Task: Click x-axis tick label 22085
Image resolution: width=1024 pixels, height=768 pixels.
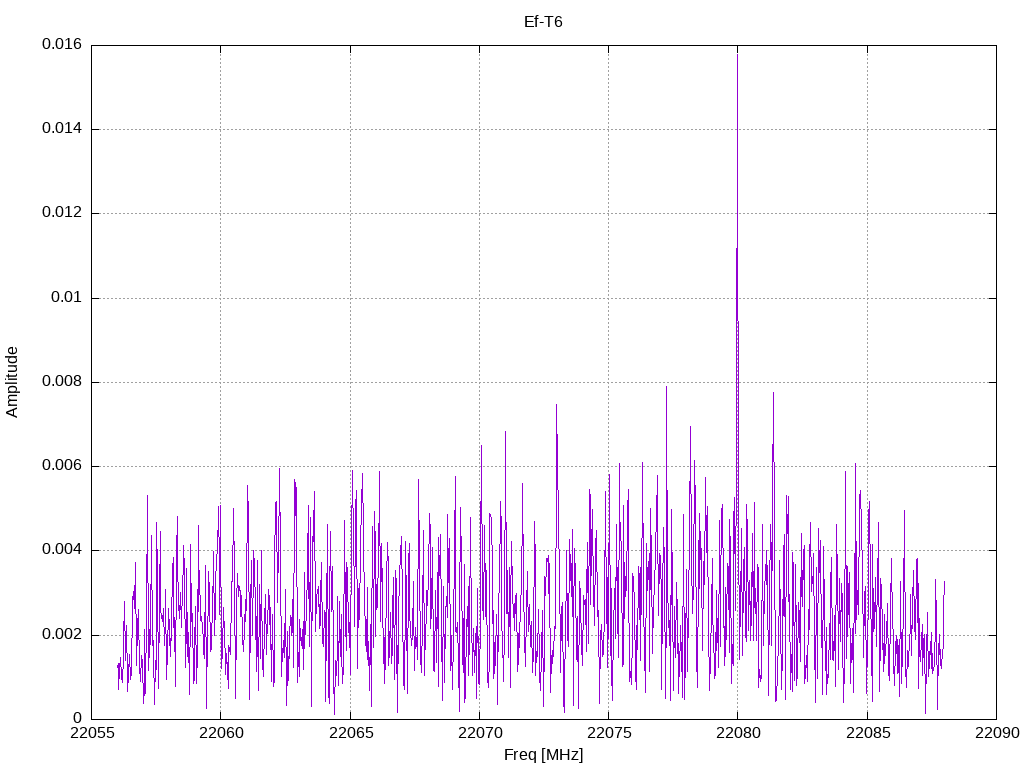Action: (x=867, y=733)
